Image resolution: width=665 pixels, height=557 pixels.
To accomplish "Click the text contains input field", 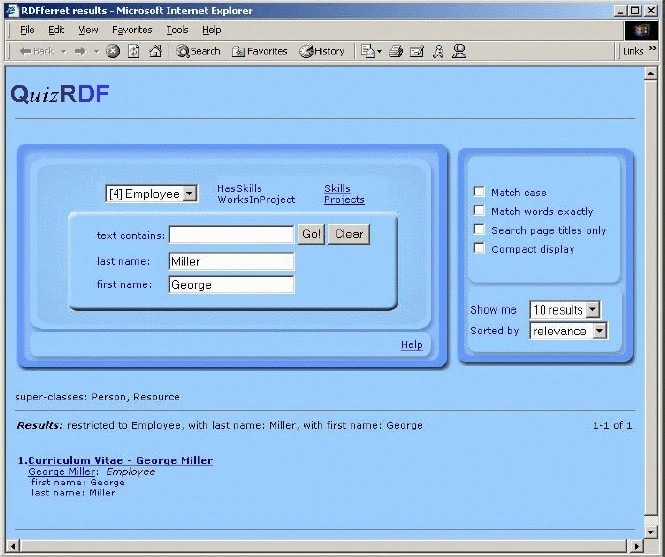I will coord(231,235).
